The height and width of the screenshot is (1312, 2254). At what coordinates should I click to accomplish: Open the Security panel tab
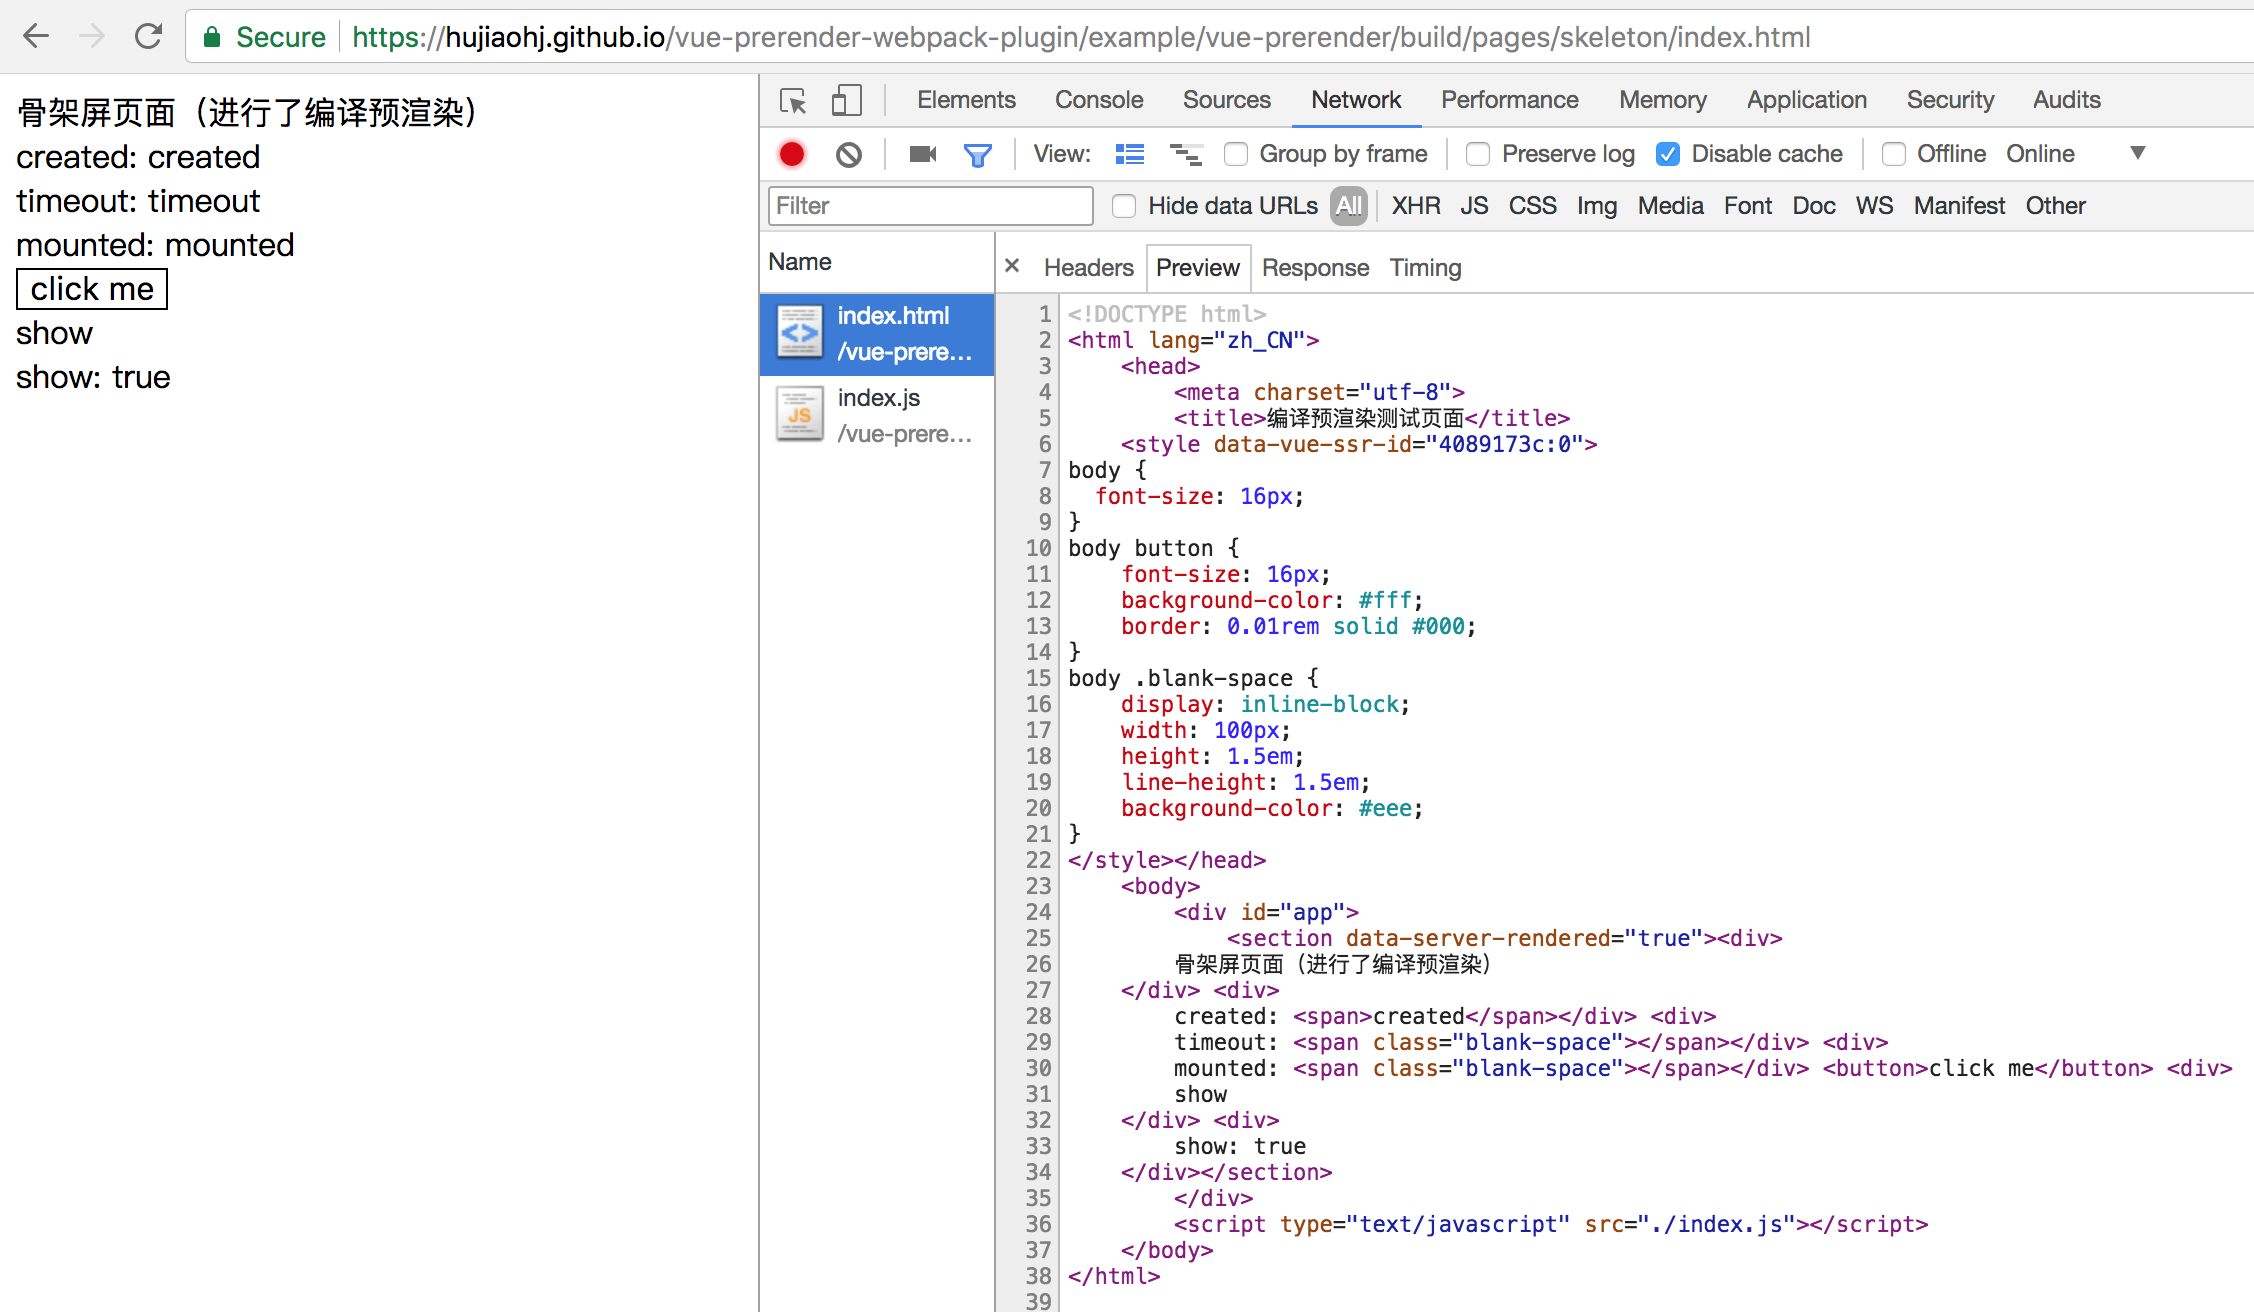point(1950,100)
